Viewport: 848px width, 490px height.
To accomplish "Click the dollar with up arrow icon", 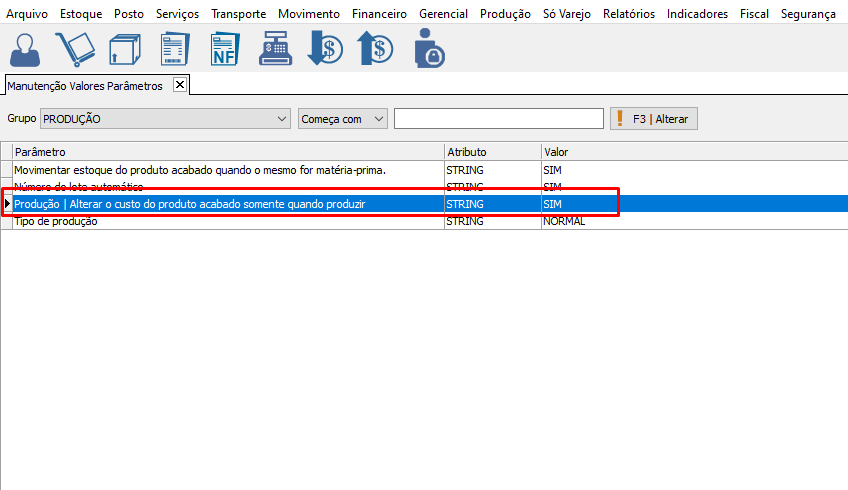I will (375, 47).
